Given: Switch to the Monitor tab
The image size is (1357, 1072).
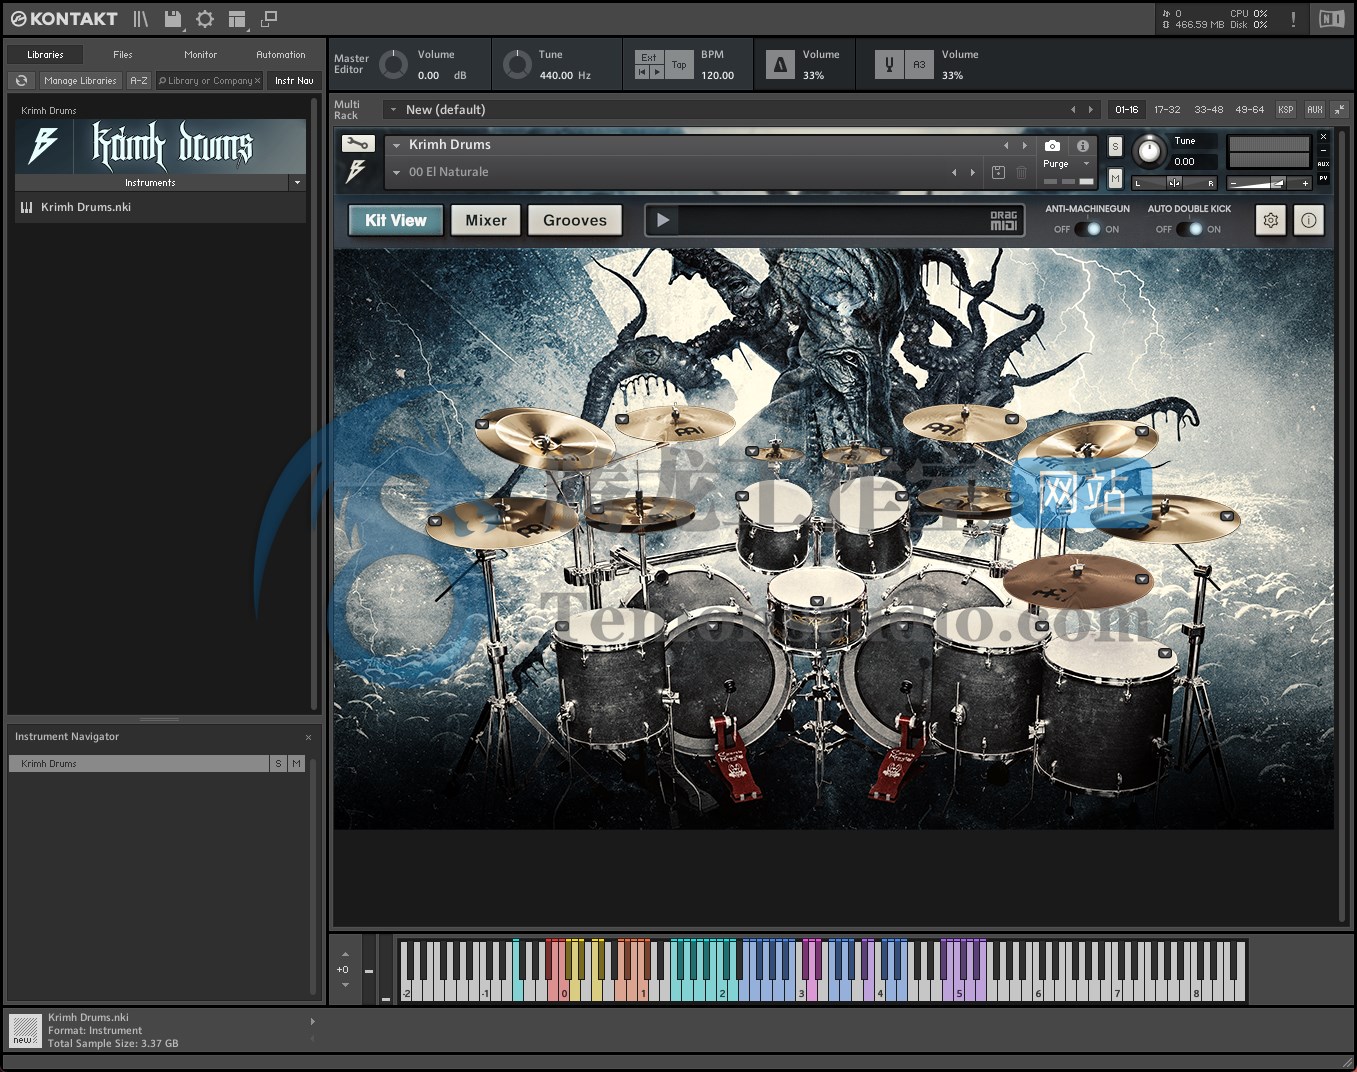Looking at the screenshot, I should (200, 55).
